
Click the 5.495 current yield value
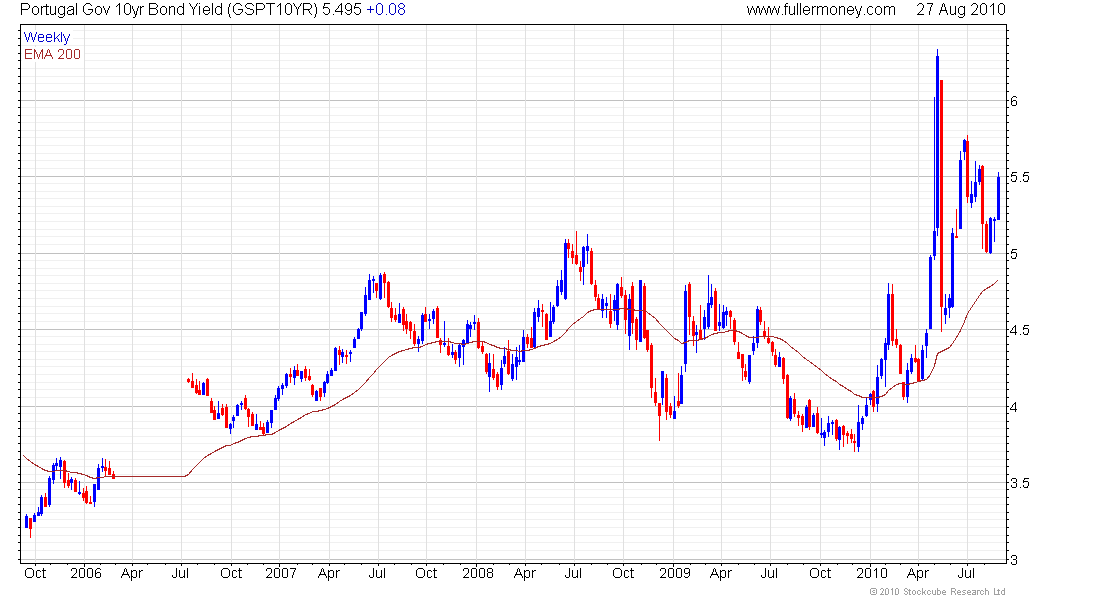[341, 10]
